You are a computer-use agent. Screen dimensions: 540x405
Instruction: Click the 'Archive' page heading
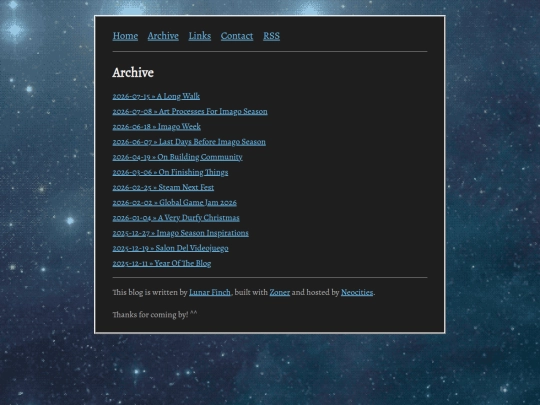point(133,72)
